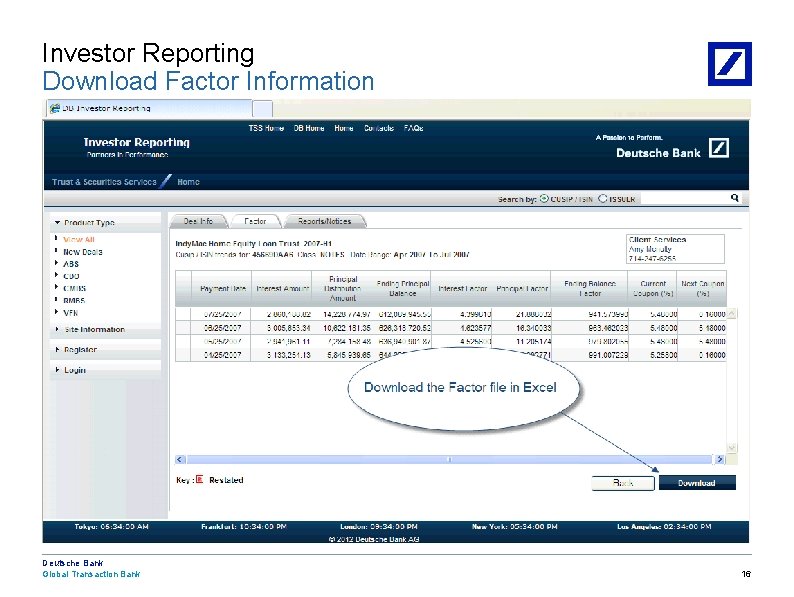Open DB Home in top navigation

point(309,128)
